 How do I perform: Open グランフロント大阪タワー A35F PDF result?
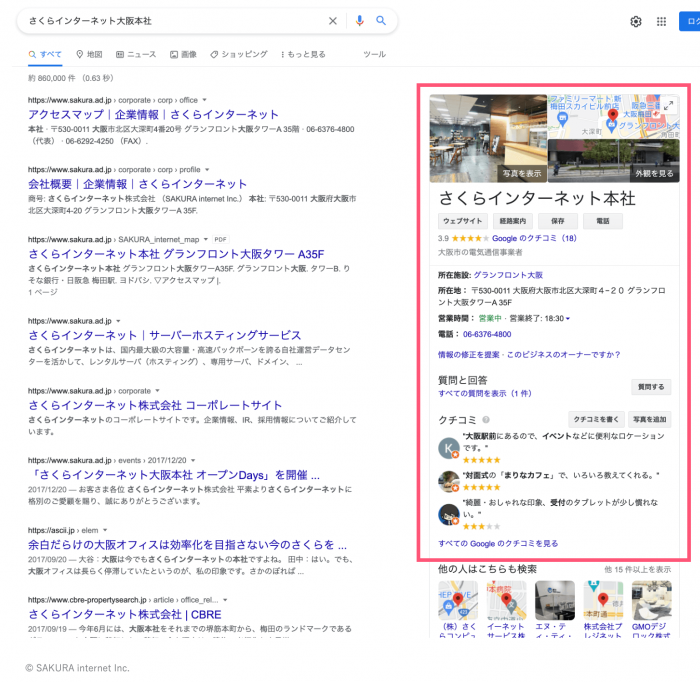(176, 254)
